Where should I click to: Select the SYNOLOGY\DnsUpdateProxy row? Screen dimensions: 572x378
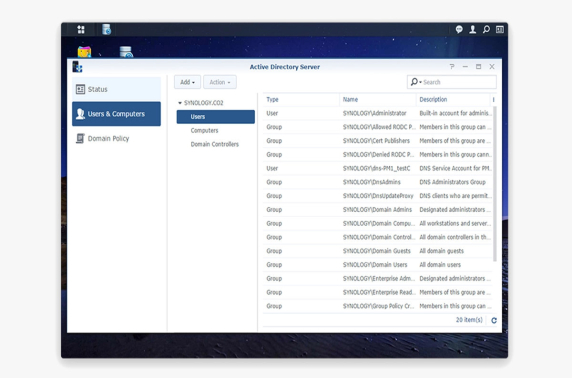click(378, 196)
